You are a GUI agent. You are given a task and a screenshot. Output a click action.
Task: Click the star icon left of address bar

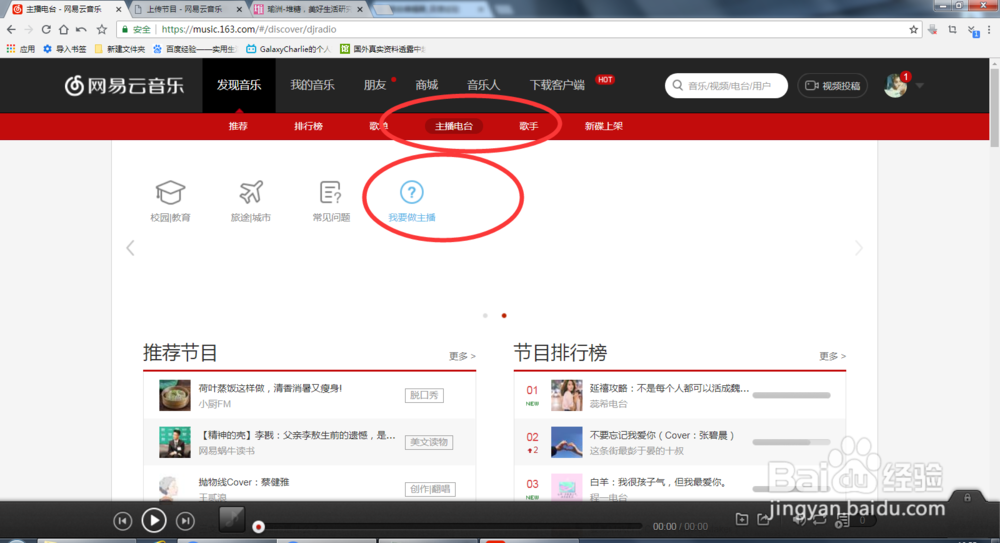tap(101, 29)
